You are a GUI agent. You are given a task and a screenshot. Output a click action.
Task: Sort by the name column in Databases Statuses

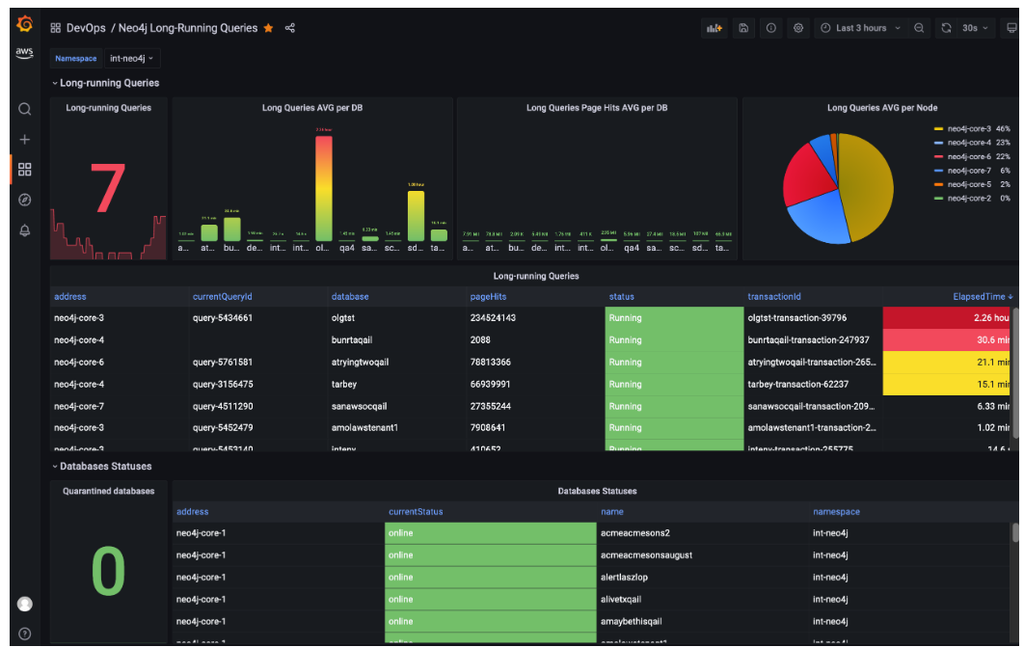point(612,511)
